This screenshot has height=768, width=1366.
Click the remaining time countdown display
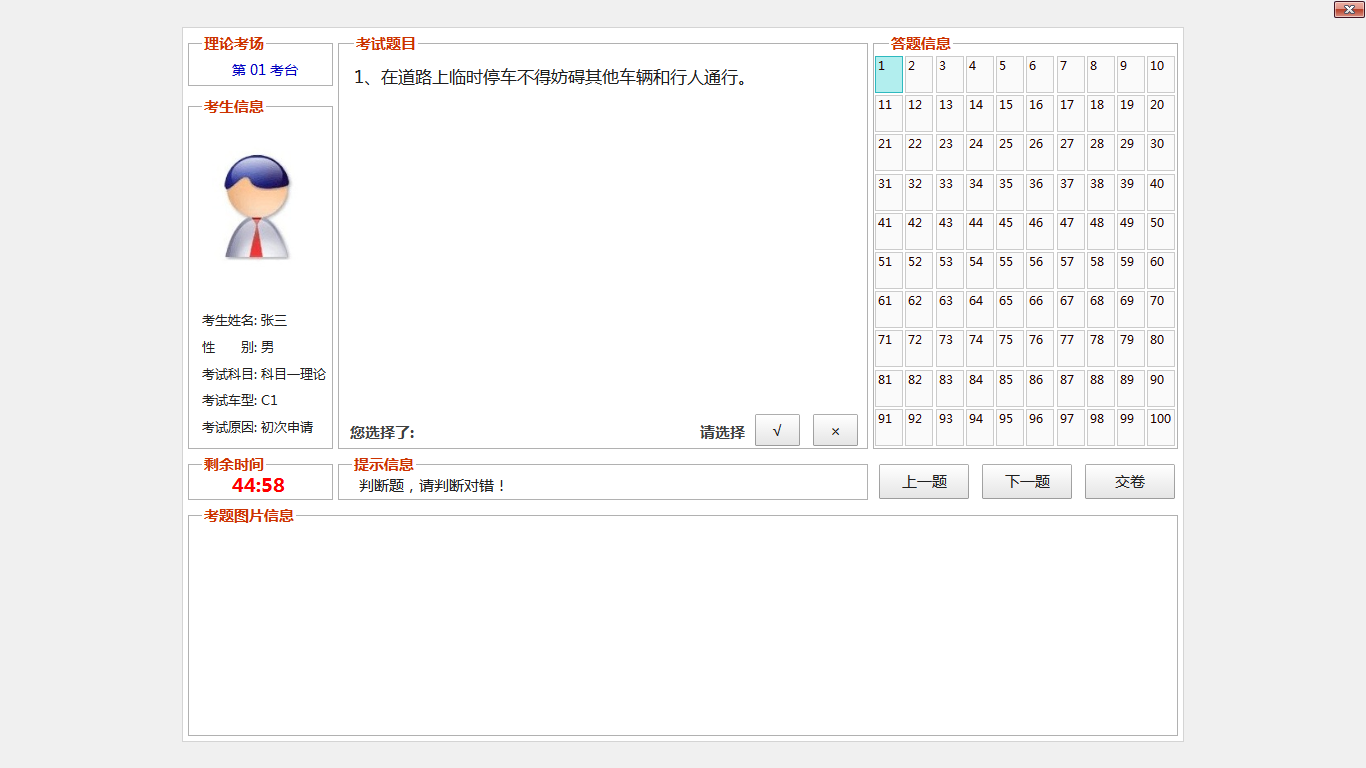[259, 486]
